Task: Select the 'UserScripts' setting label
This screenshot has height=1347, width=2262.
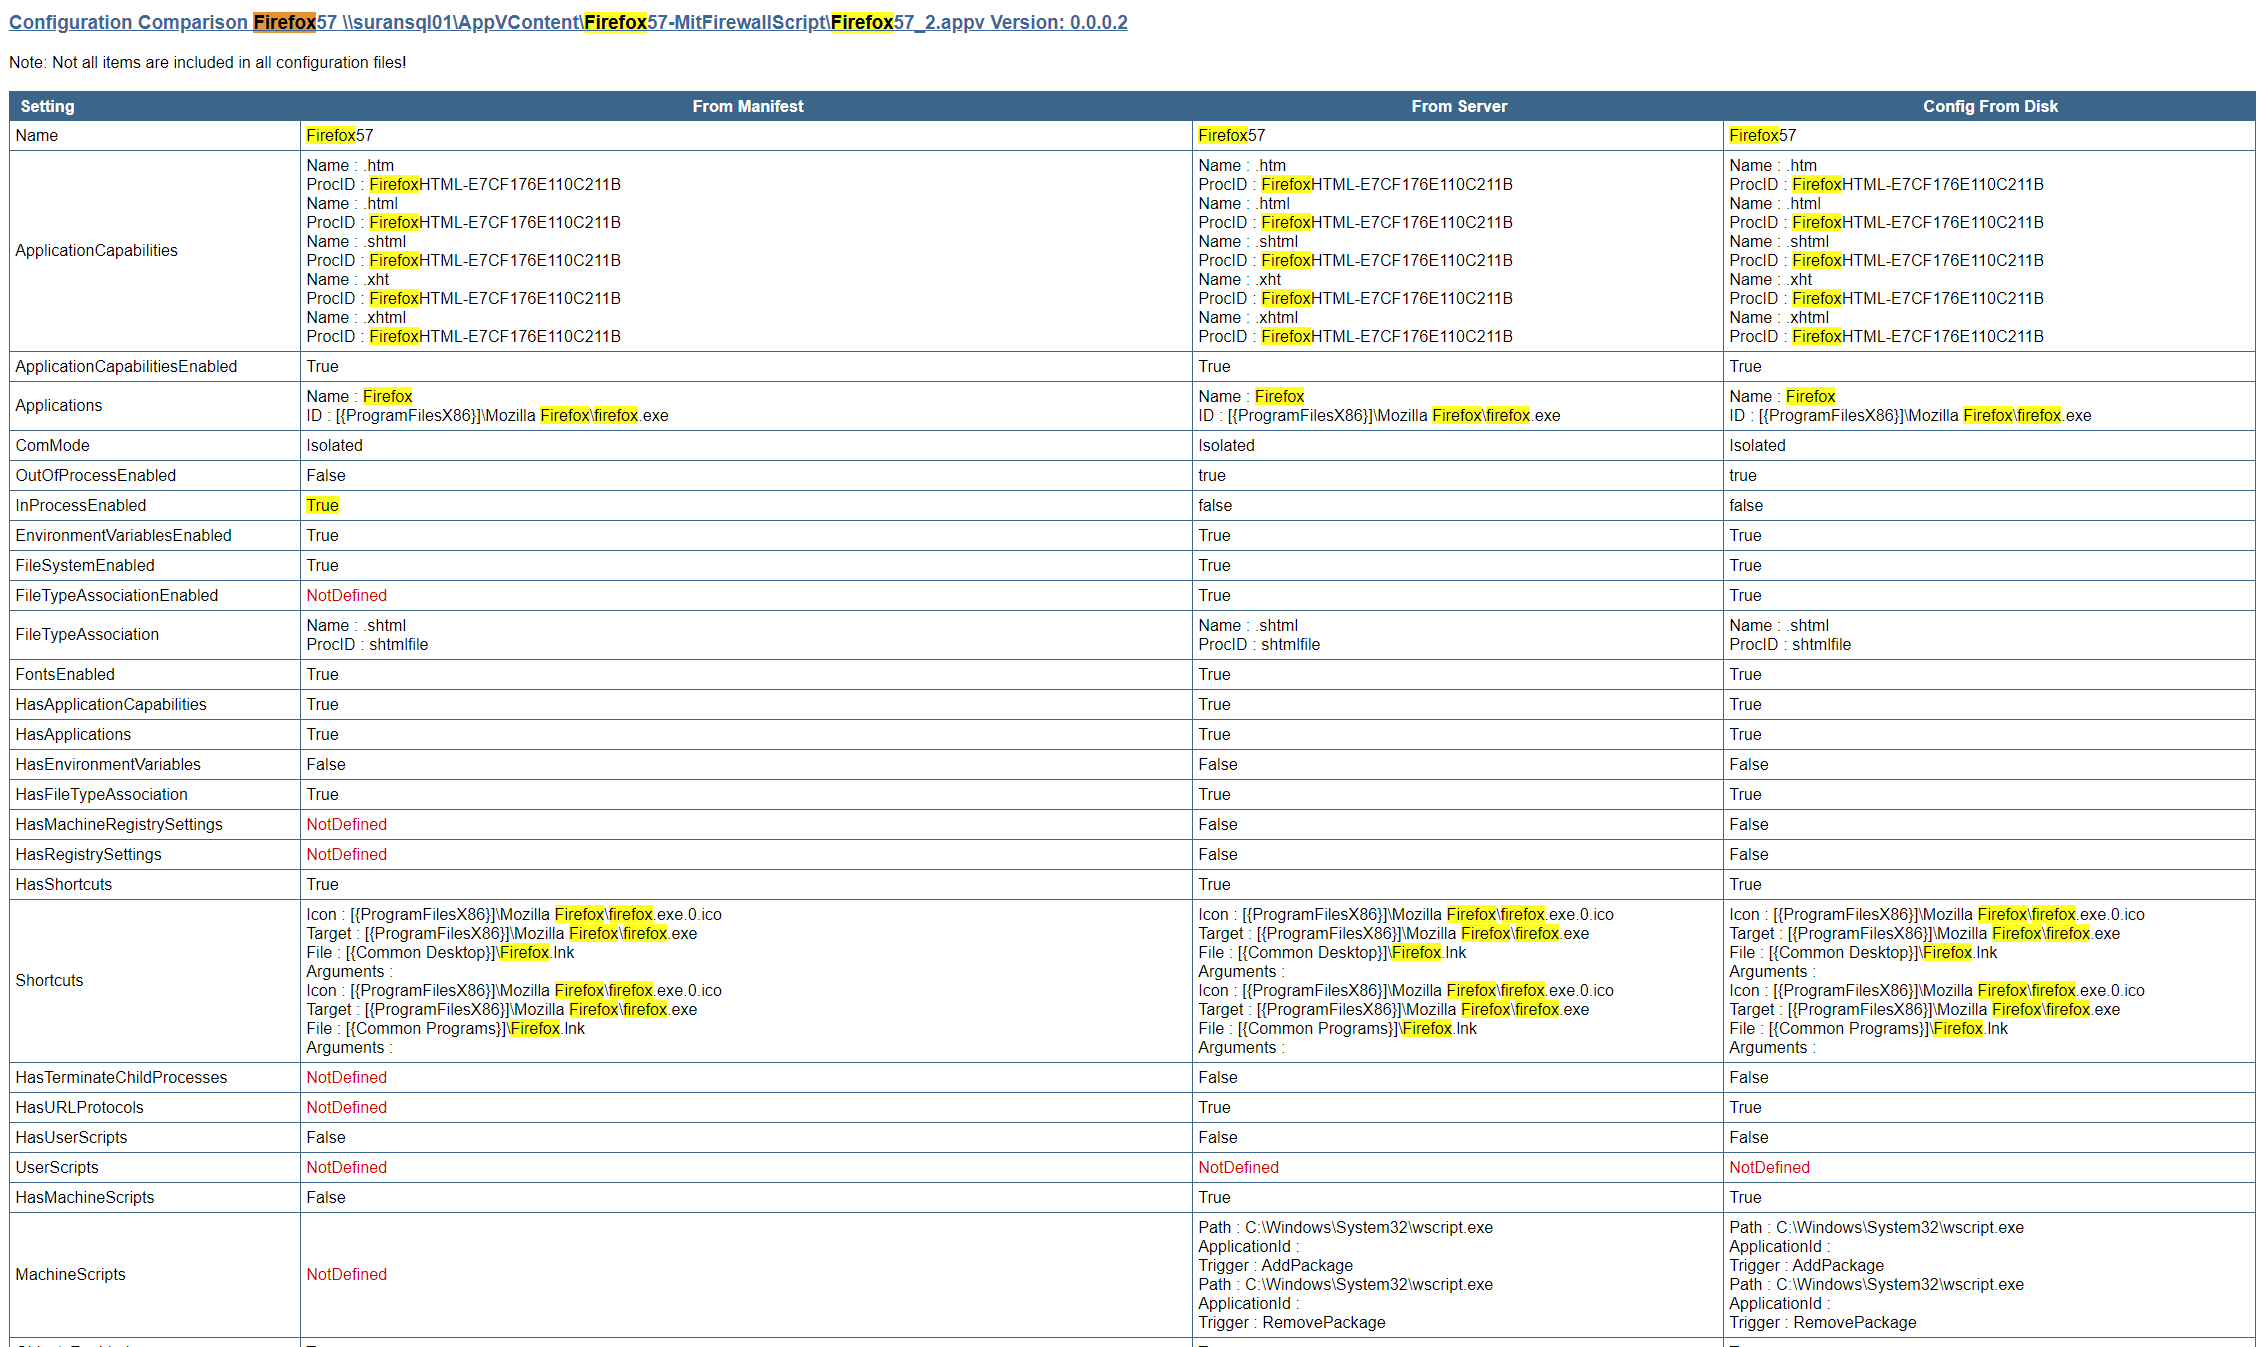Action: [x=57, y=1167]
